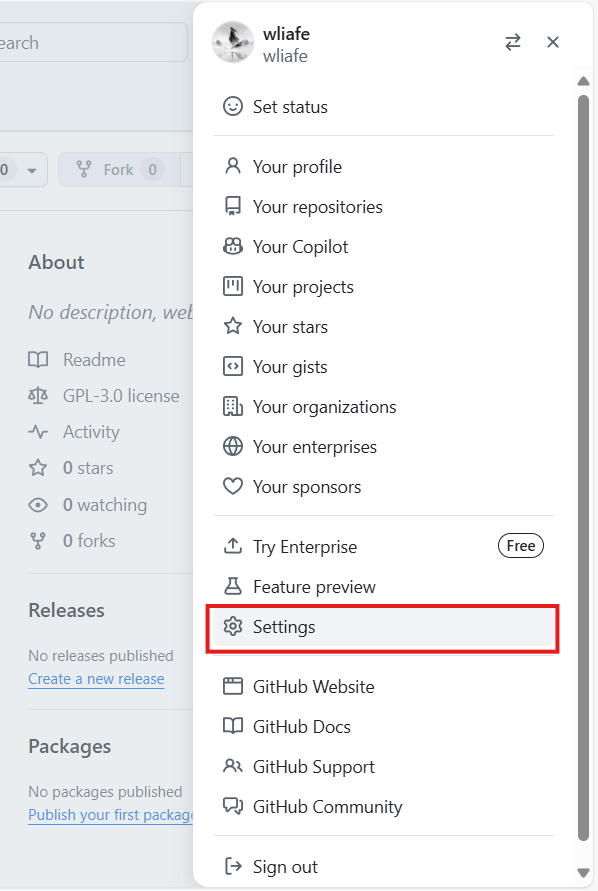Click the Set status smiley icon
The width and height of the screenshot is (598, 891).
(x=232, y=106)
